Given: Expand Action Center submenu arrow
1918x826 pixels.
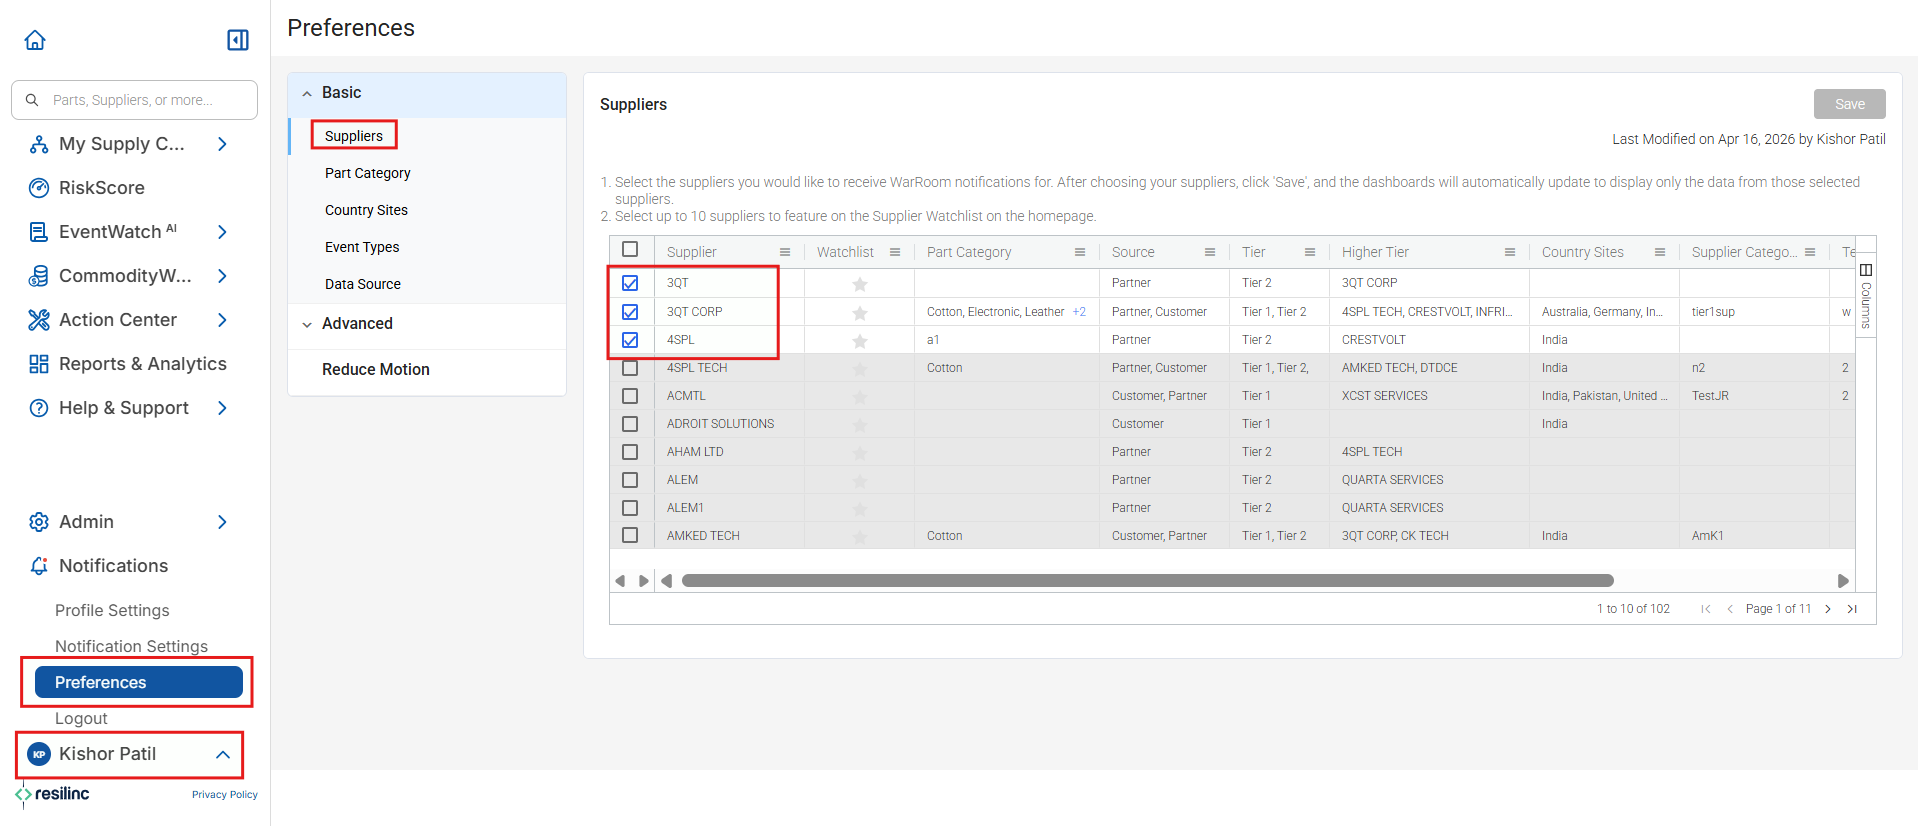Looking at the screenshot, I should tap(222, 320).
